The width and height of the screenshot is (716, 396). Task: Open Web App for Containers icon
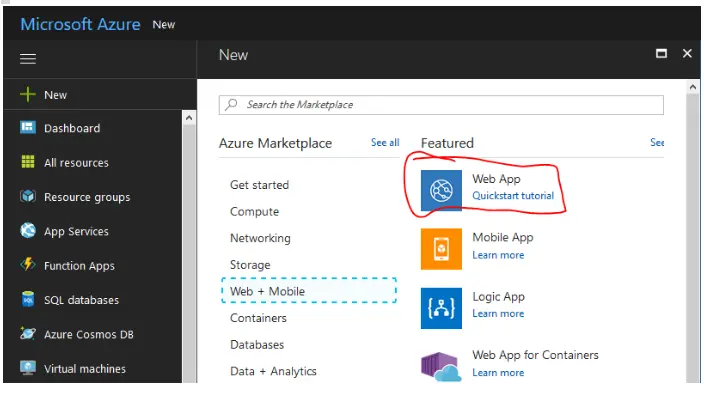(x=441, y=366)
